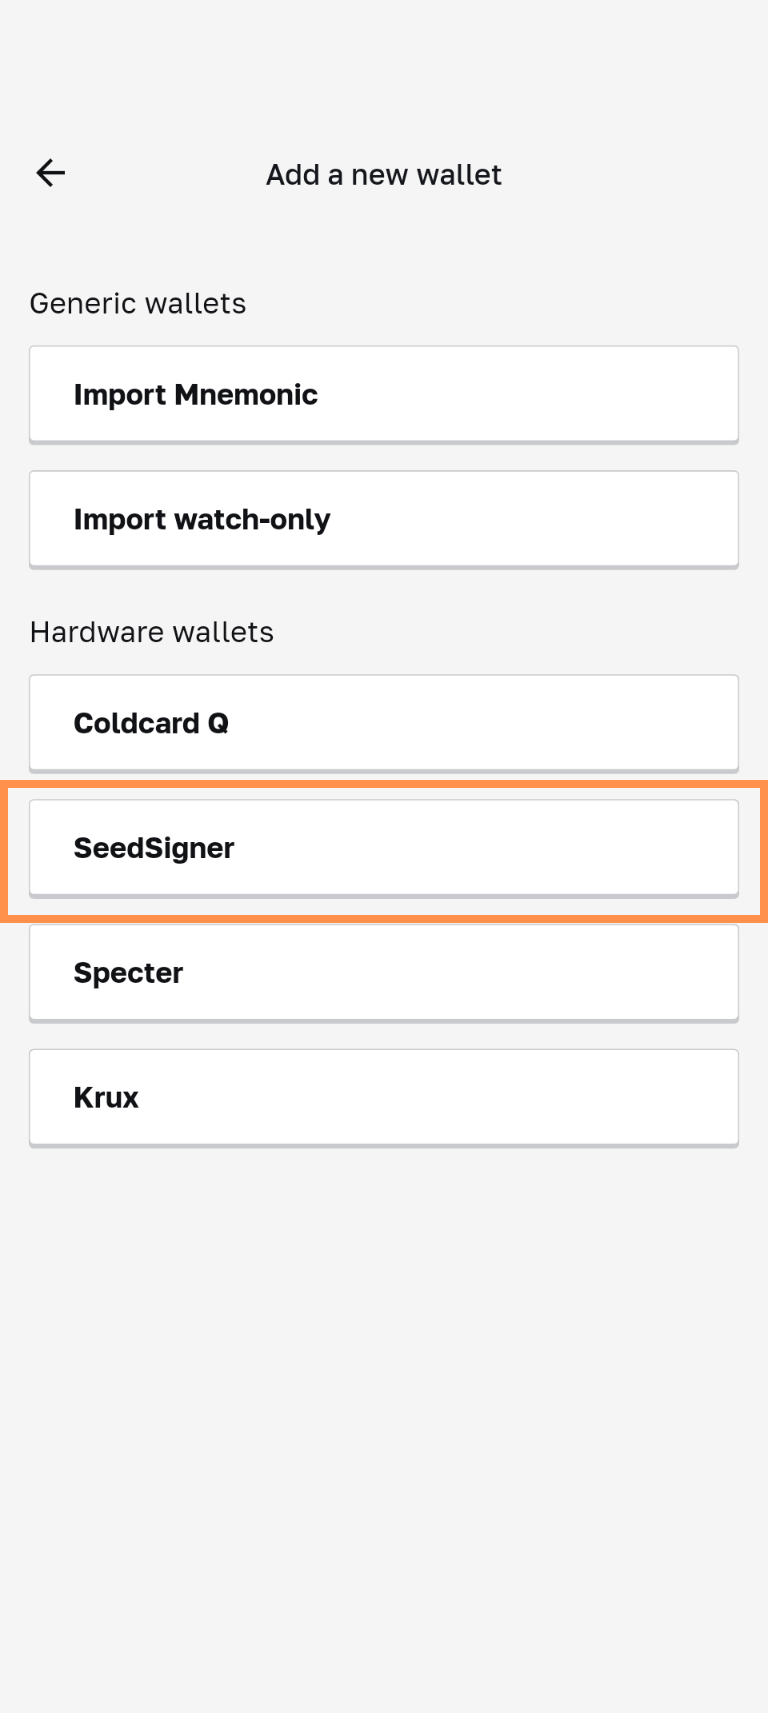
Task: Tap the back arrow icon
Action: point(51,173)
